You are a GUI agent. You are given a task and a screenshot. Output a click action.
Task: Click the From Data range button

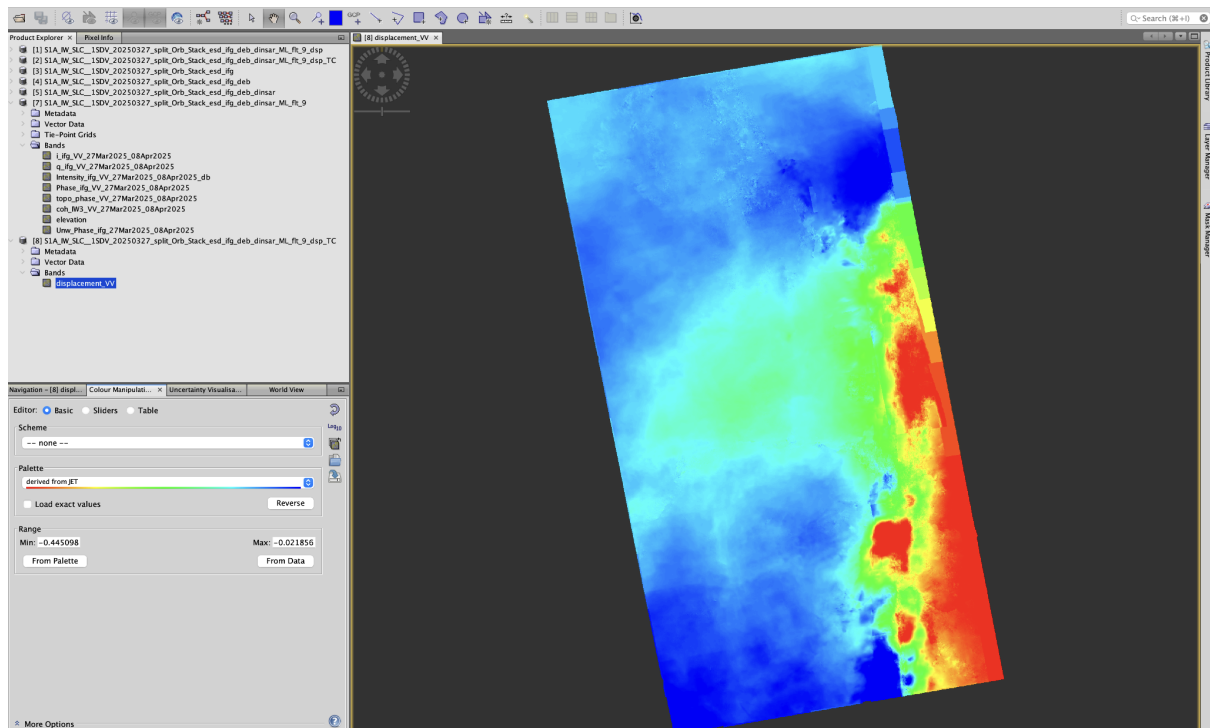(286, 561)
